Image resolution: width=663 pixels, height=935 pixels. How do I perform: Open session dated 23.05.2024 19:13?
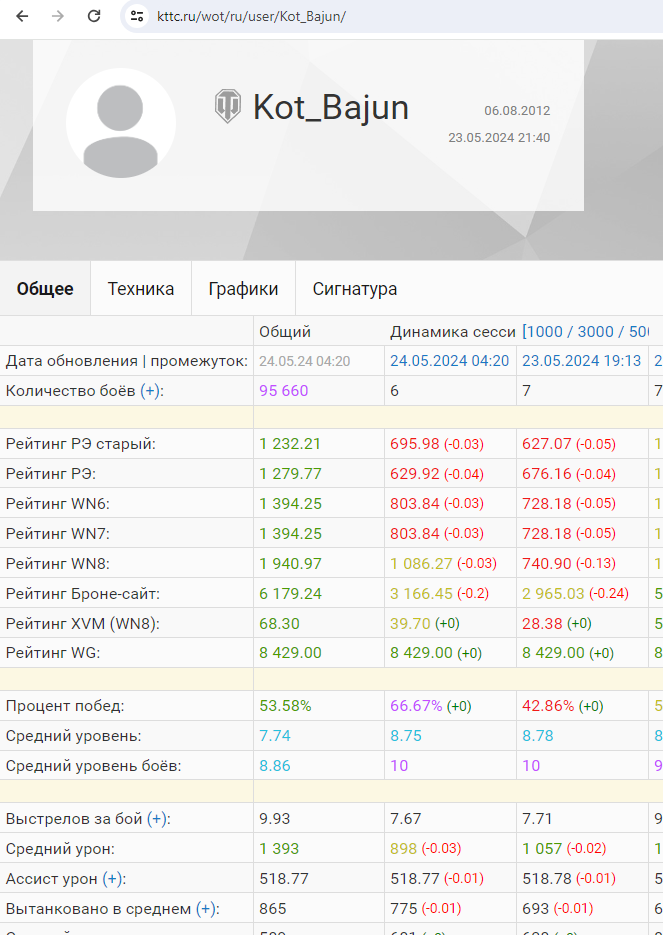click(x=581, y=361)
